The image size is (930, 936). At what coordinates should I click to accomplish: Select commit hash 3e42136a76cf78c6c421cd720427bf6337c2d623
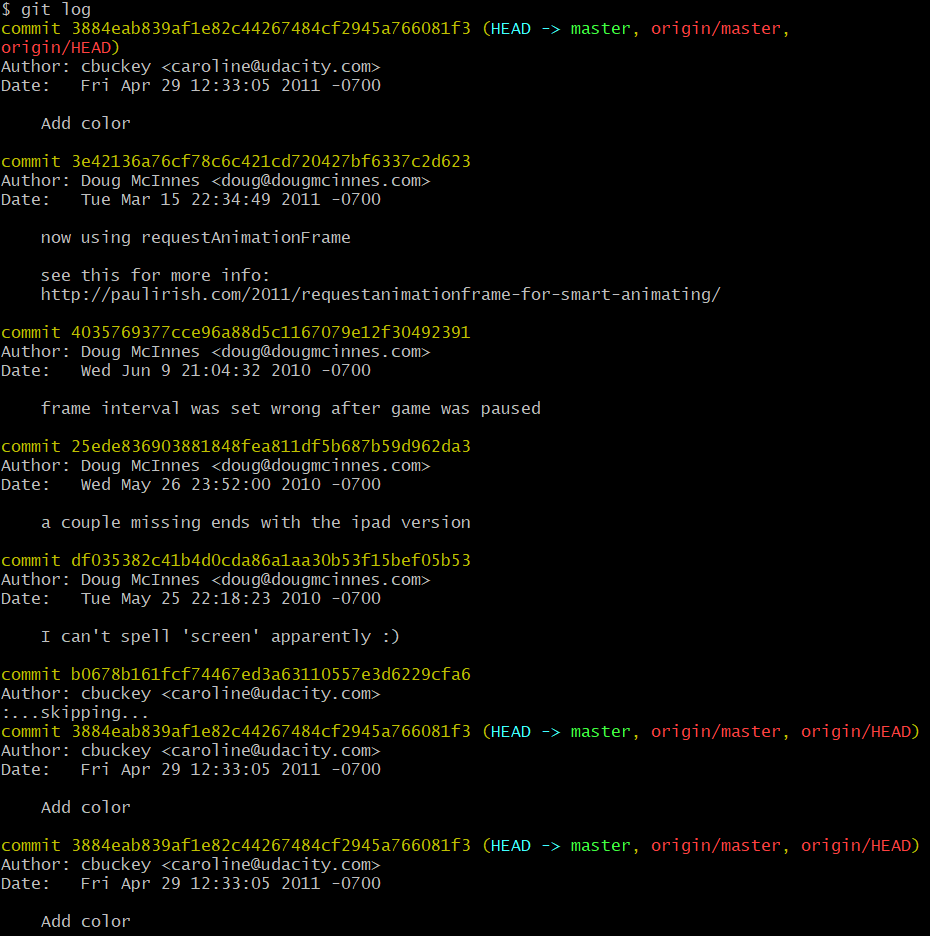tap(271, 161)
